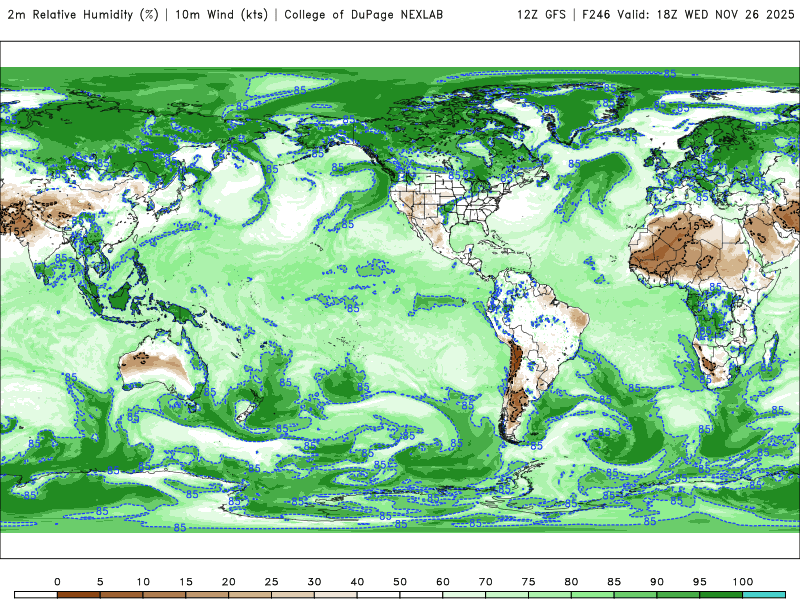The height and width of the screenshot is (600, 800).
Task: Click the legend label '0'
Action: click(57, 582)
